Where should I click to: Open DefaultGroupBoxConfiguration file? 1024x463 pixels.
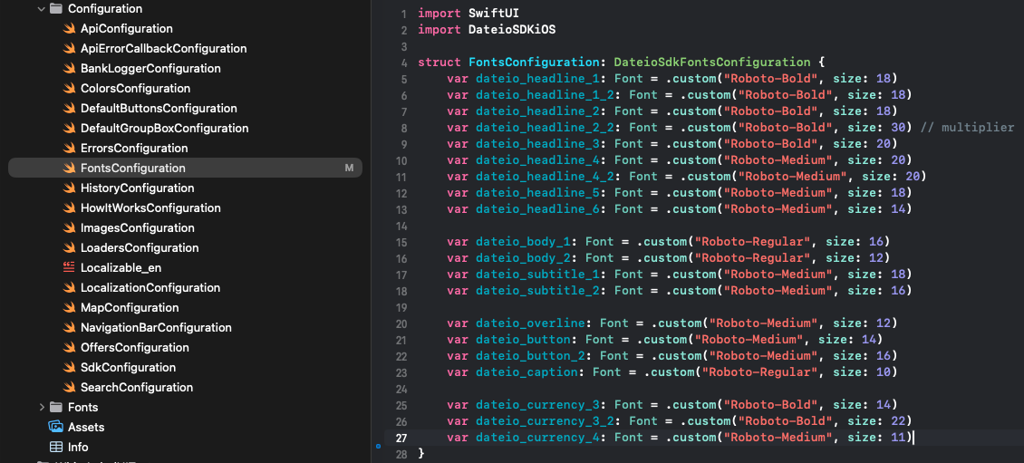164,129
